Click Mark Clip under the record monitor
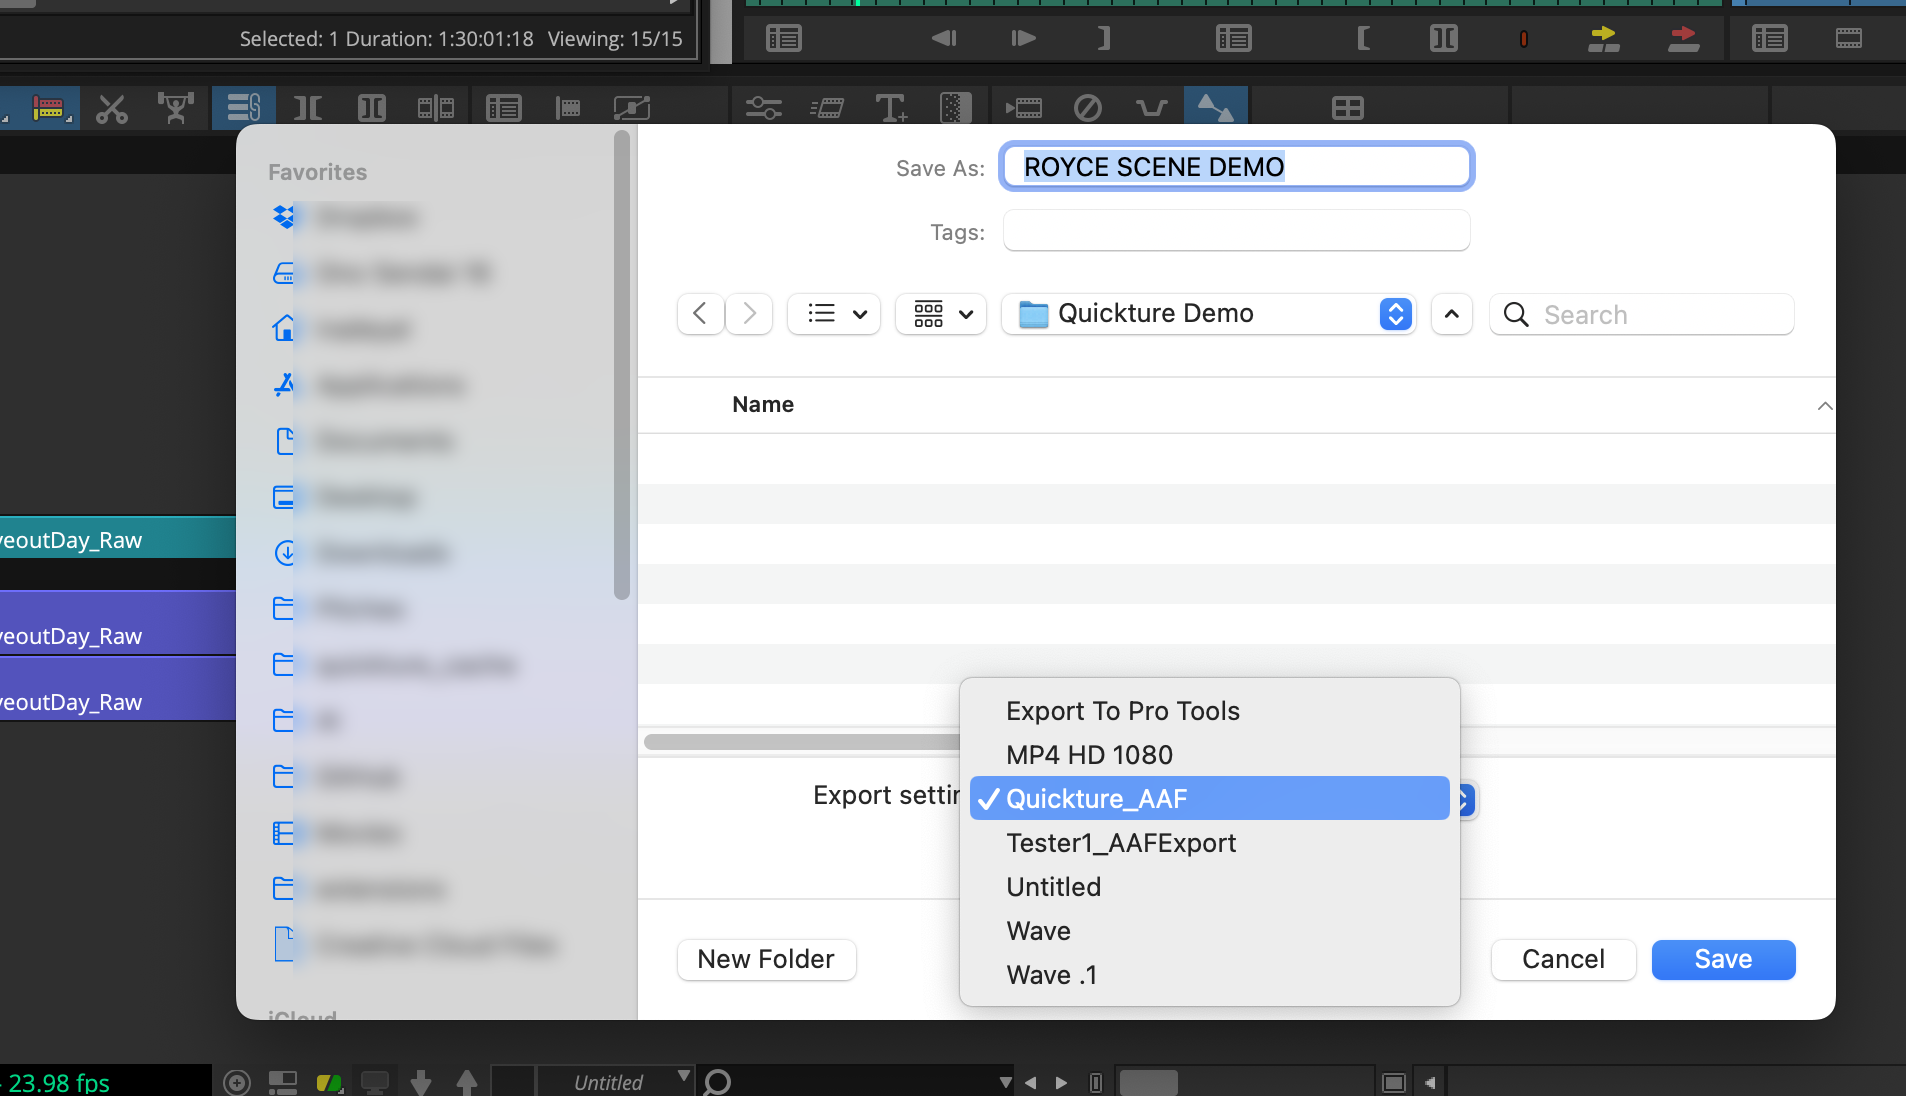Screen dimensions: 1906x1096 pyautogui.click(x=1443, y=38)
